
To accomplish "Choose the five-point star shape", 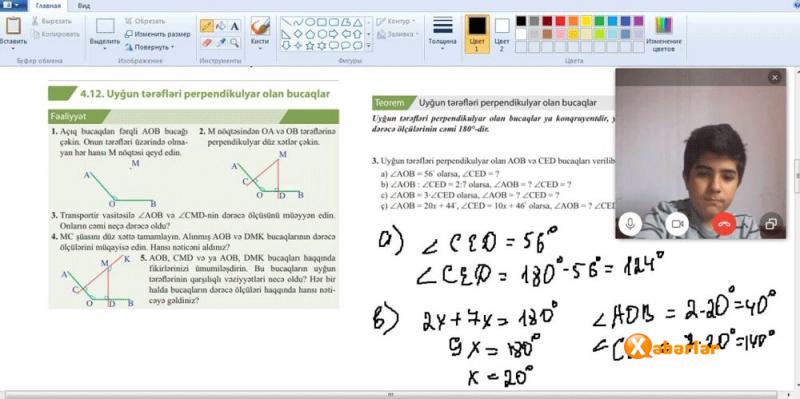I will point(310,45).
